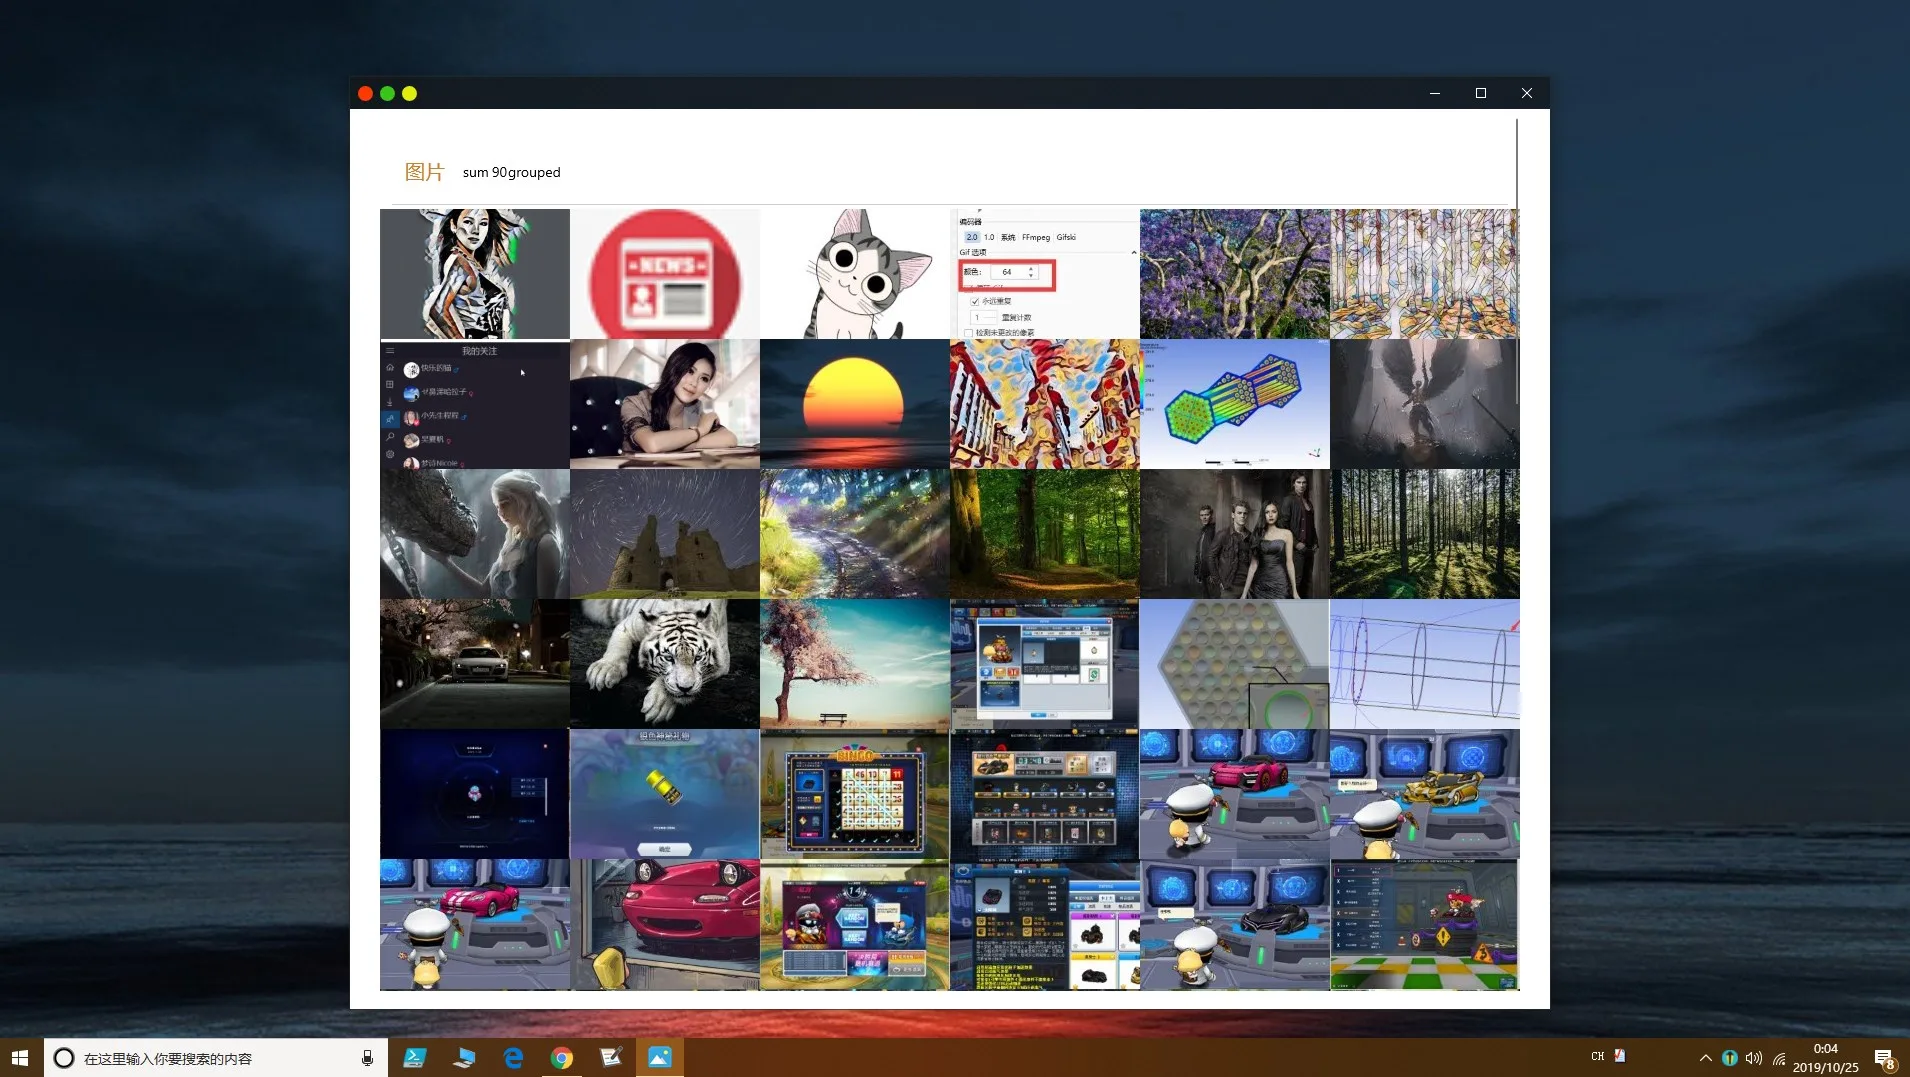The image size is (1910, 1077).
Task: Open the BINGO game thumbnail
Action: point(855,794)
